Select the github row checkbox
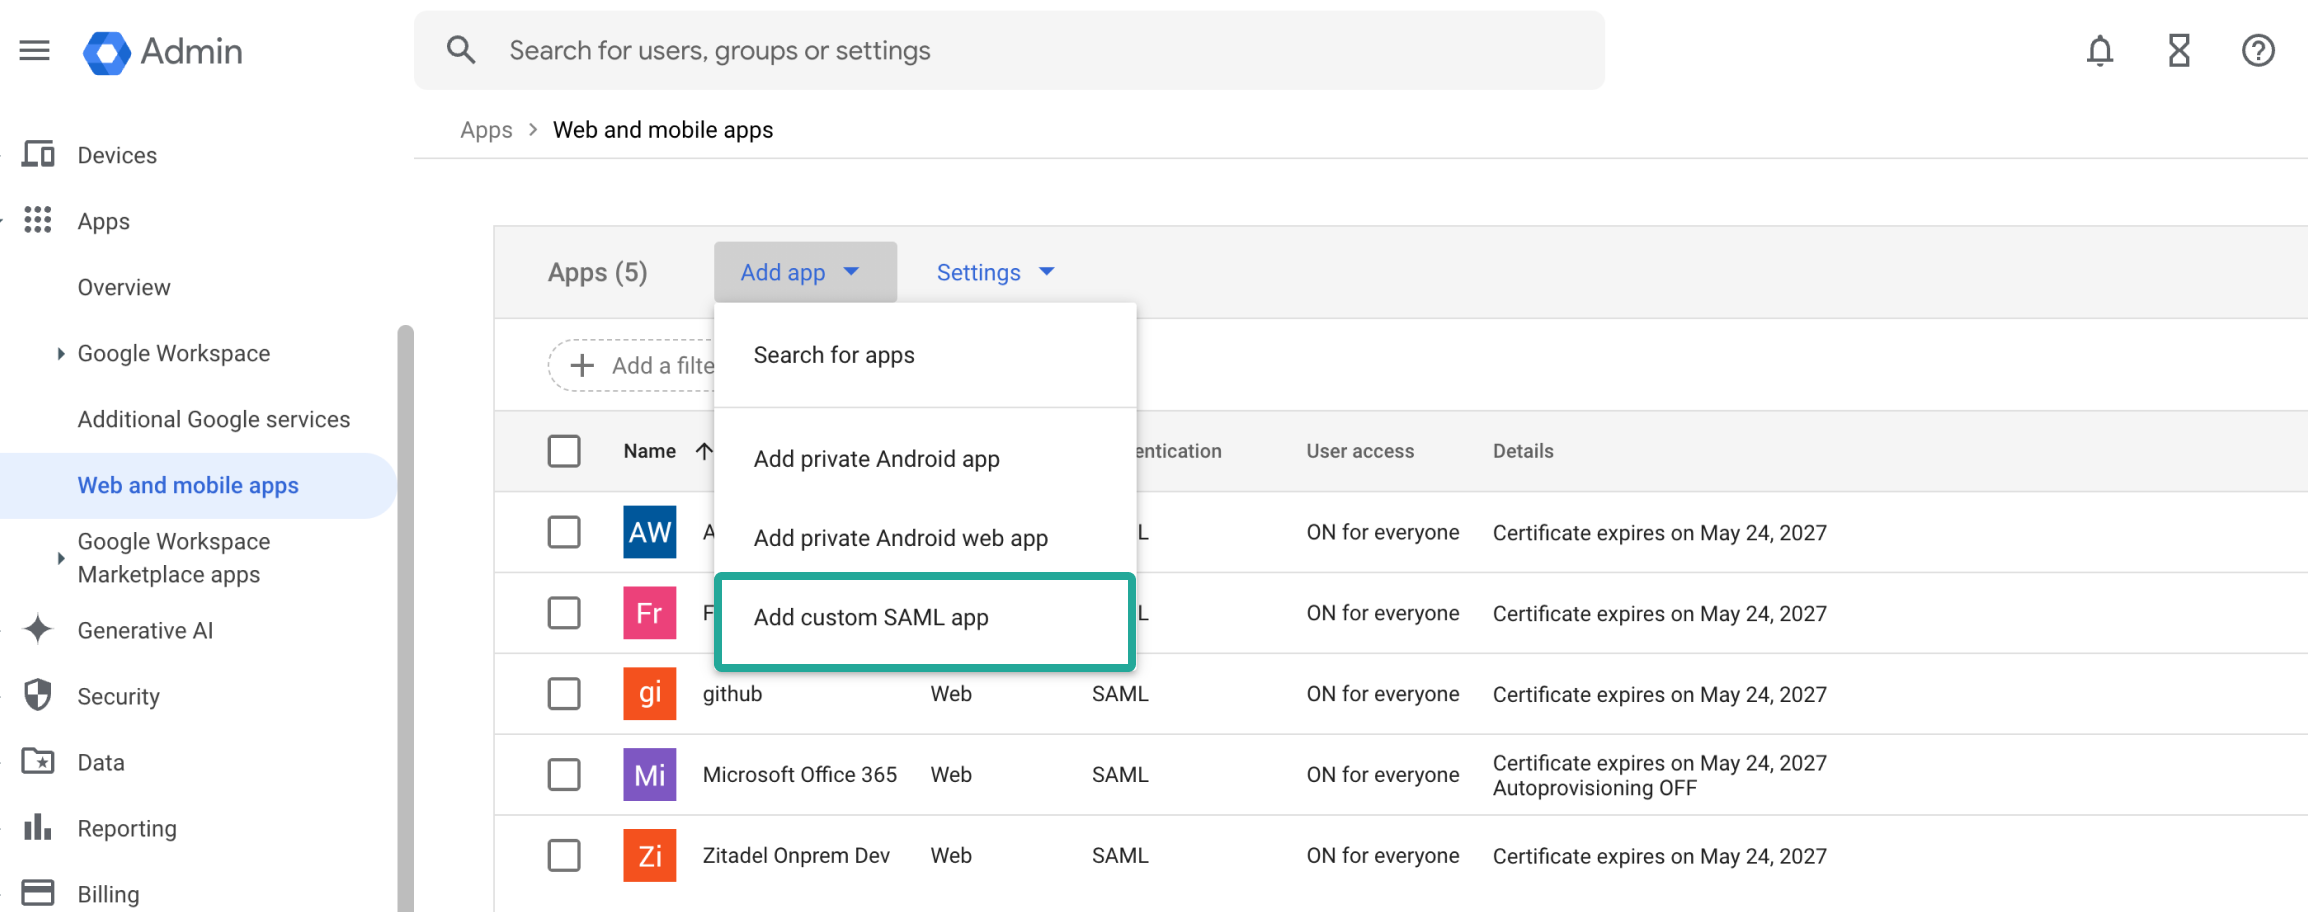The image size is (2308, 912). click(564, 694)
